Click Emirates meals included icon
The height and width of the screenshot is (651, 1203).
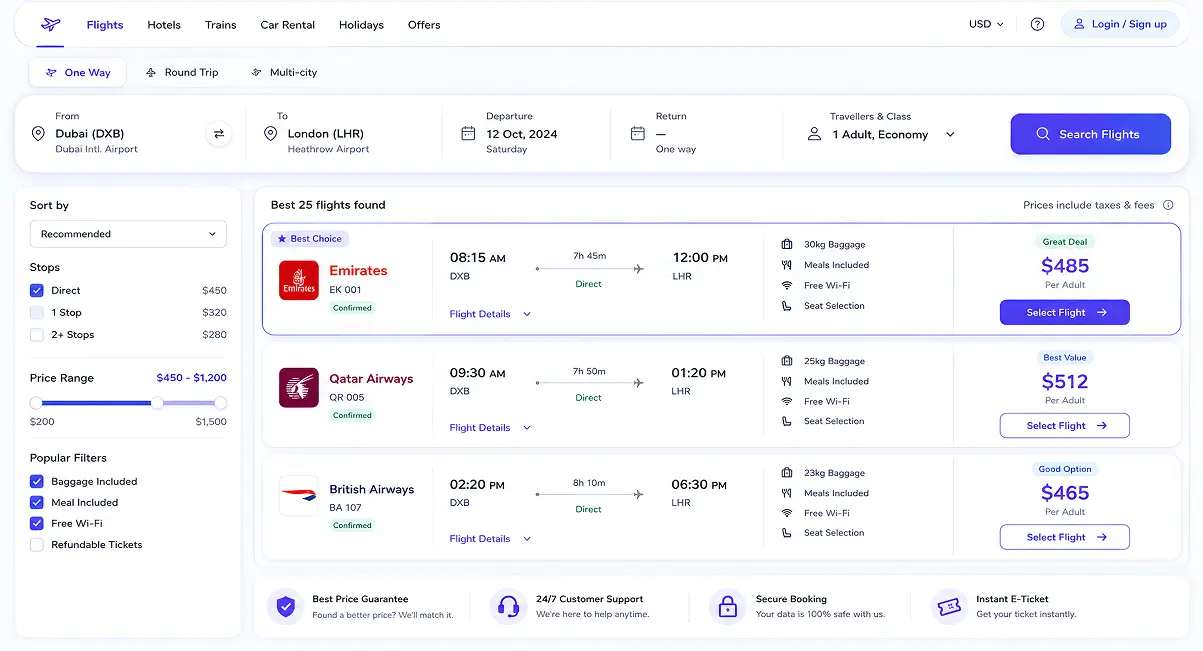click(x=787, y=265)
